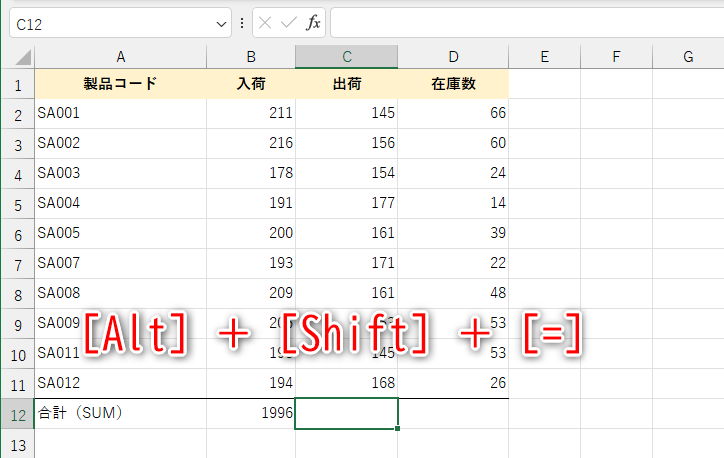The image size is (724, 458).
Task: Select row 11 header
Action: 18,384
